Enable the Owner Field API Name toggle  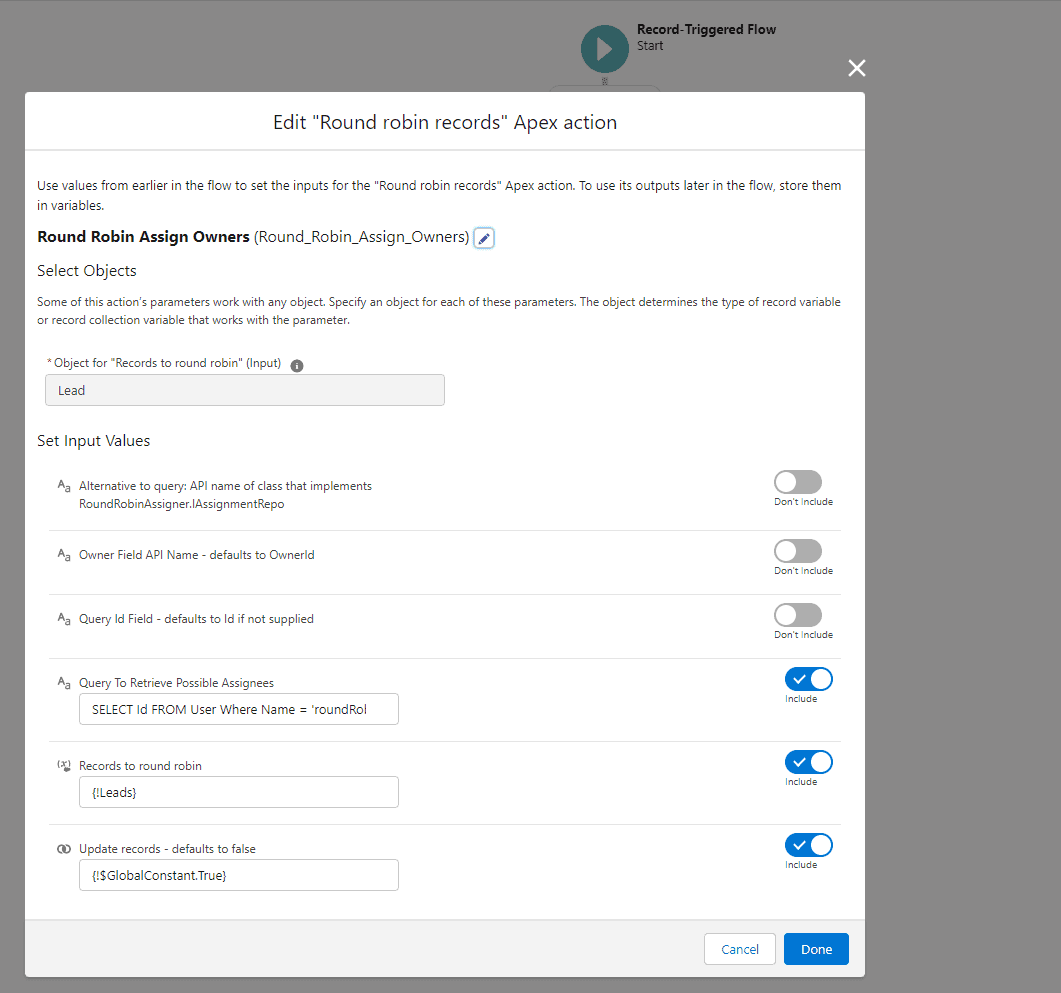pos(798,551)
